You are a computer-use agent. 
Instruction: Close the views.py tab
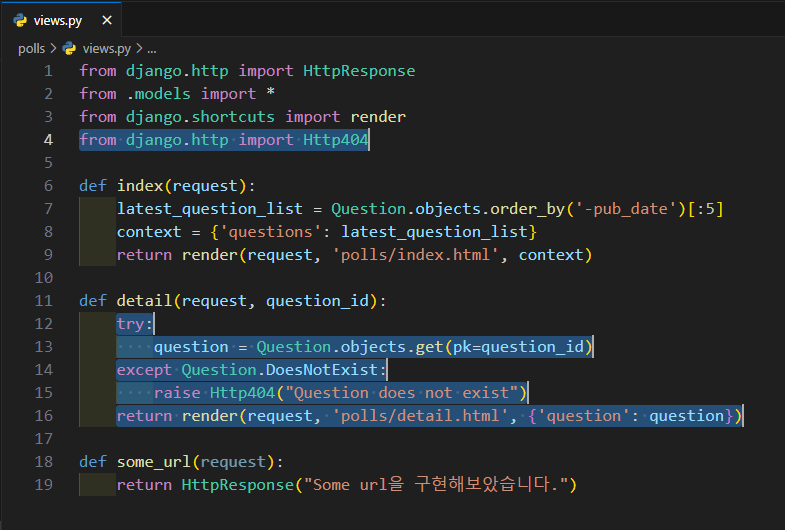click(x=107, y=20)
